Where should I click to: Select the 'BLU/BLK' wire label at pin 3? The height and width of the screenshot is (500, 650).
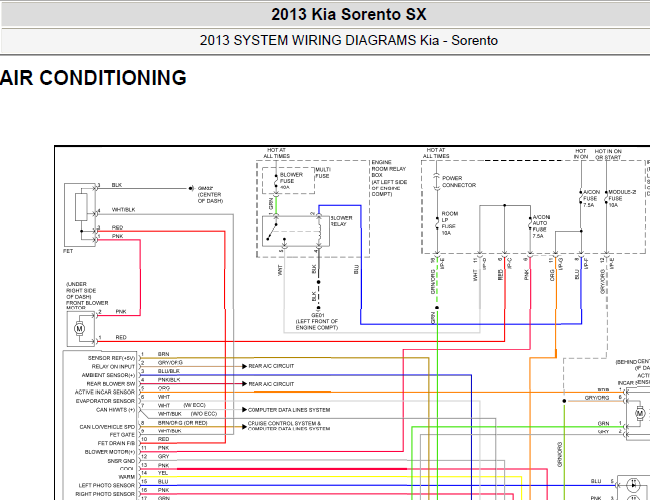click(x=169, y=371)
